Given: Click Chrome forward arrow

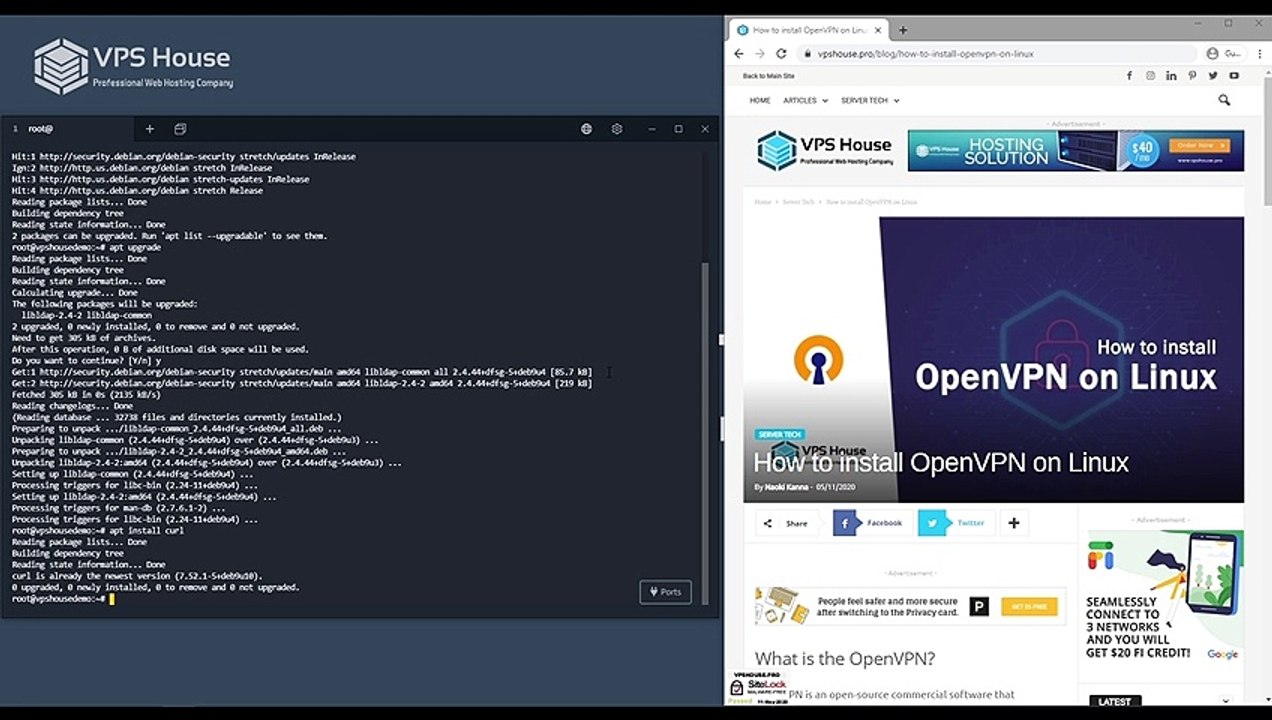Looking at the screenshot, I should 760,54.
